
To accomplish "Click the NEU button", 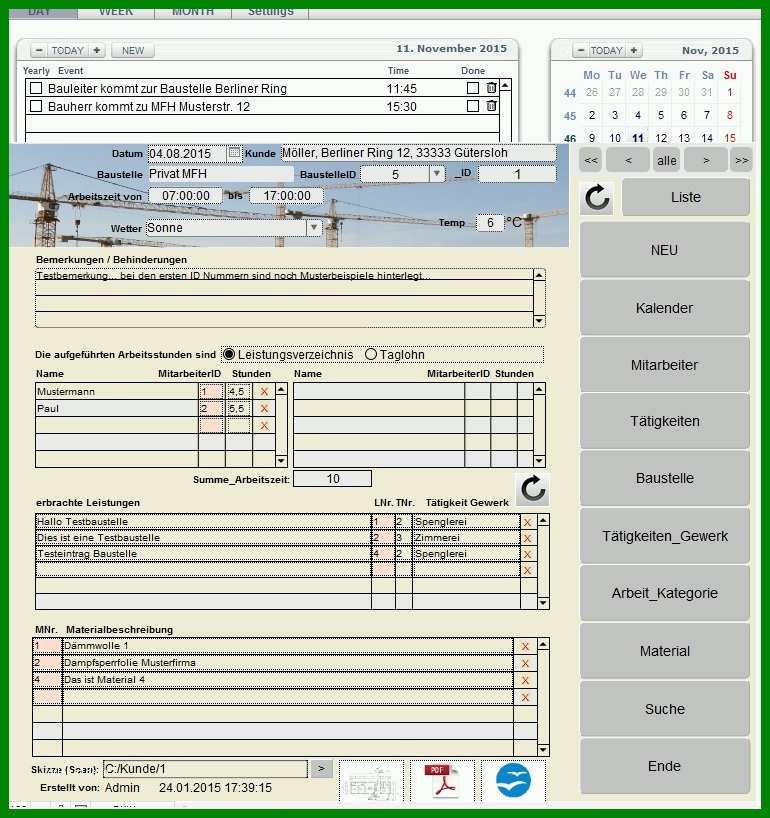I will pyautogui.click(x=664, y=250).
